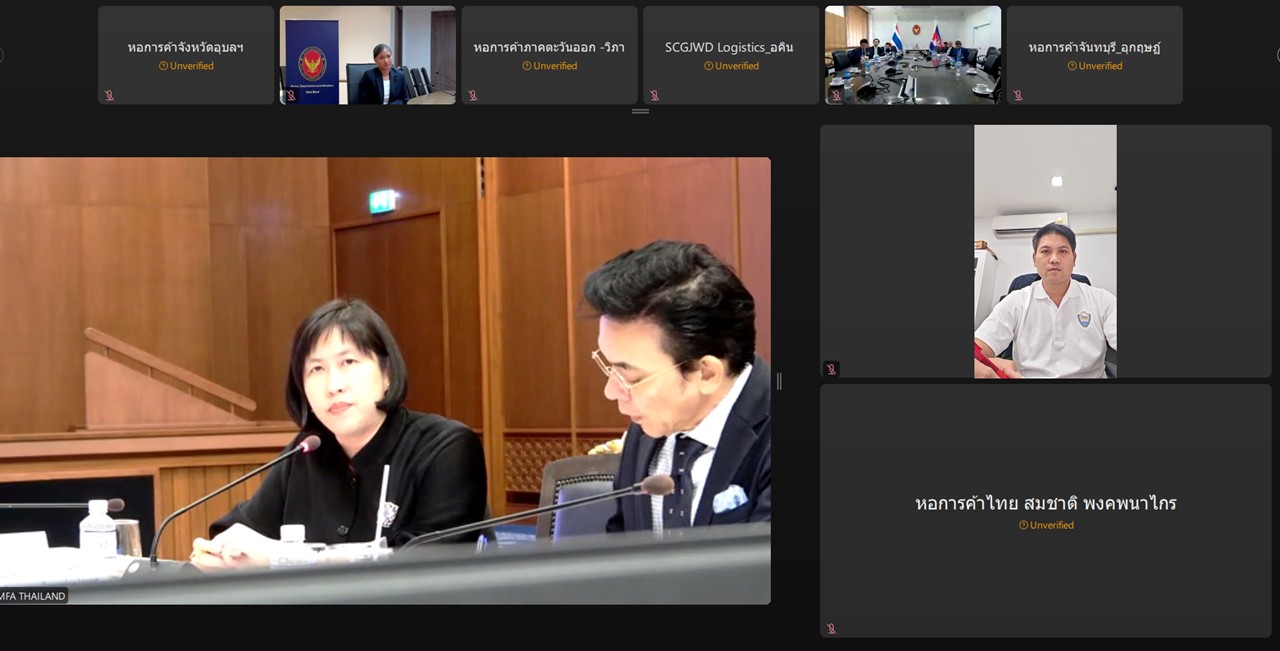Click muted mic icon on หอการค้าจันทบุรี tile
This screenshot has height=651, width=1280.
pyautogui.click(x=1018, y=96)
